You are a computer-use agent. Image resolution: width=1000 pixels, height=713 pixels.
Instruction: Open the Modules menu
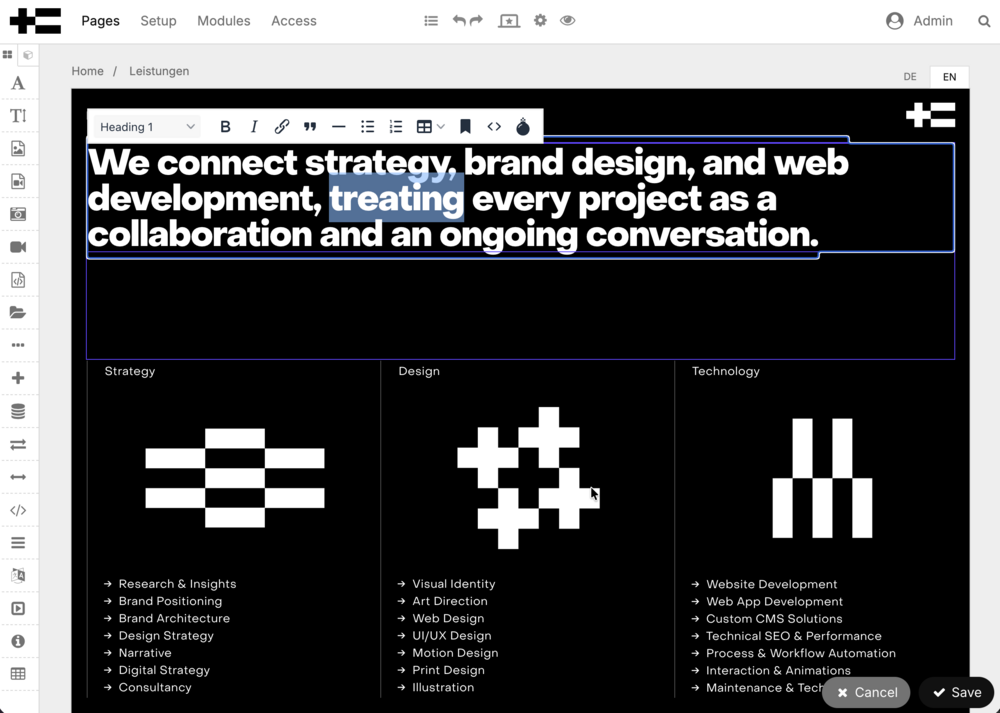(x=224, y=21)
